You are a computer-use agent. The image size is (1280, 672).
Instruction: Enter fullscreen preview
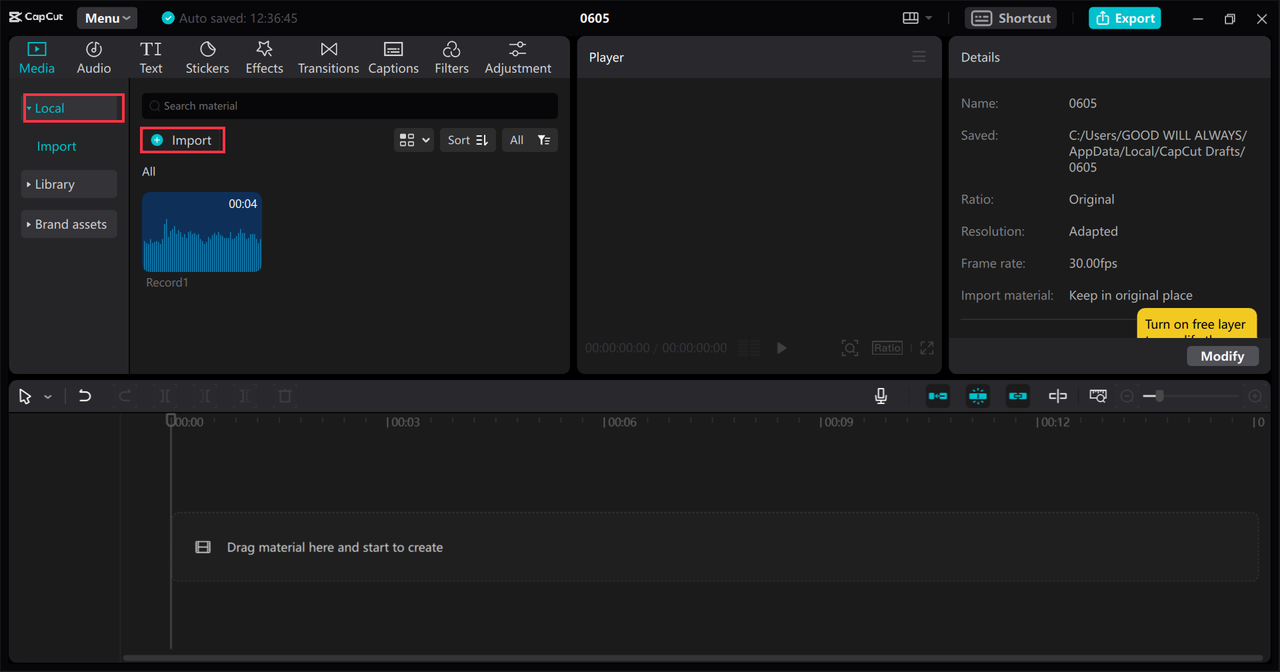(927, 348)
